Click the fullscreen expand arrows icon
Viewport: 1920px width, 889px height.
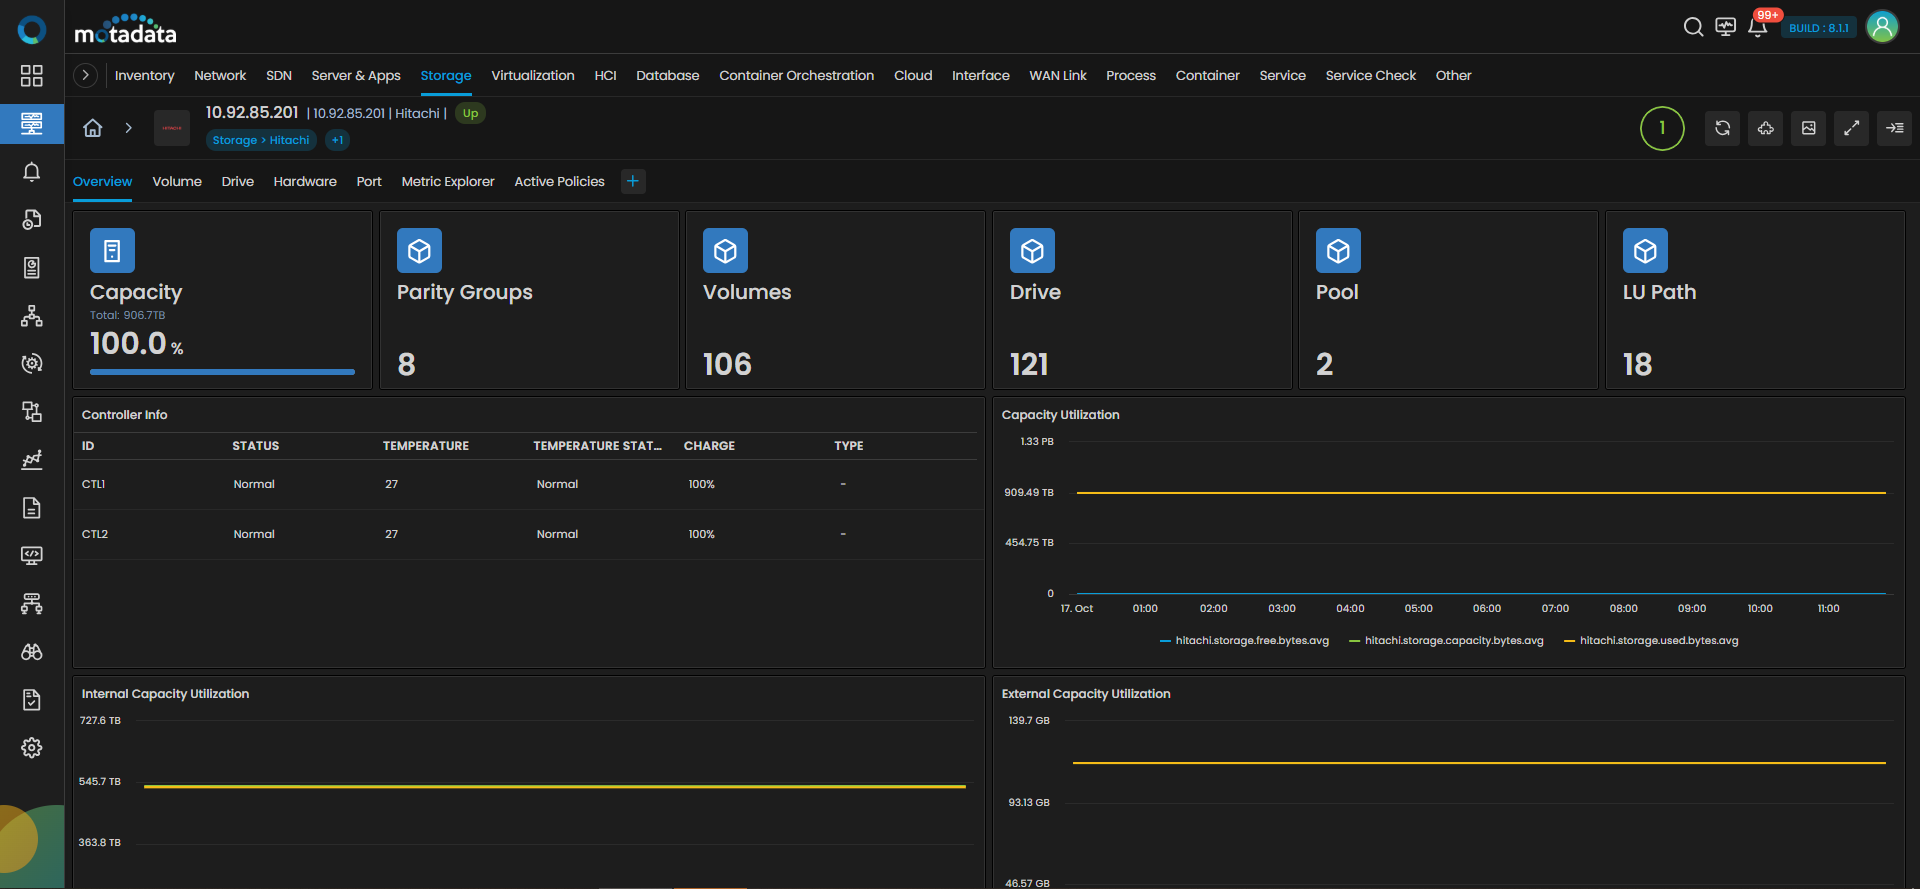[1851, 128]
